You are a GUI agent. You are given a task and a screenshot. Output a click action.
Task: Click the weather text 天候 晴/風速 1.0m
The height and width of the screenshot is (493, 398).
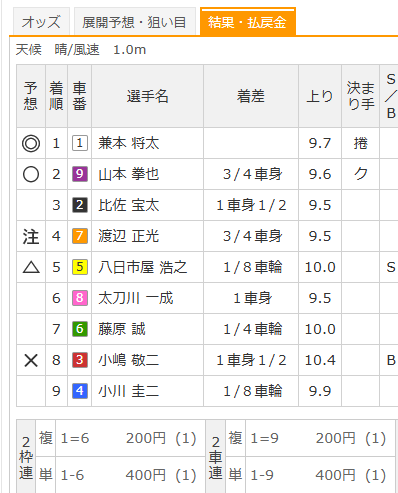(x=81, y=50)
